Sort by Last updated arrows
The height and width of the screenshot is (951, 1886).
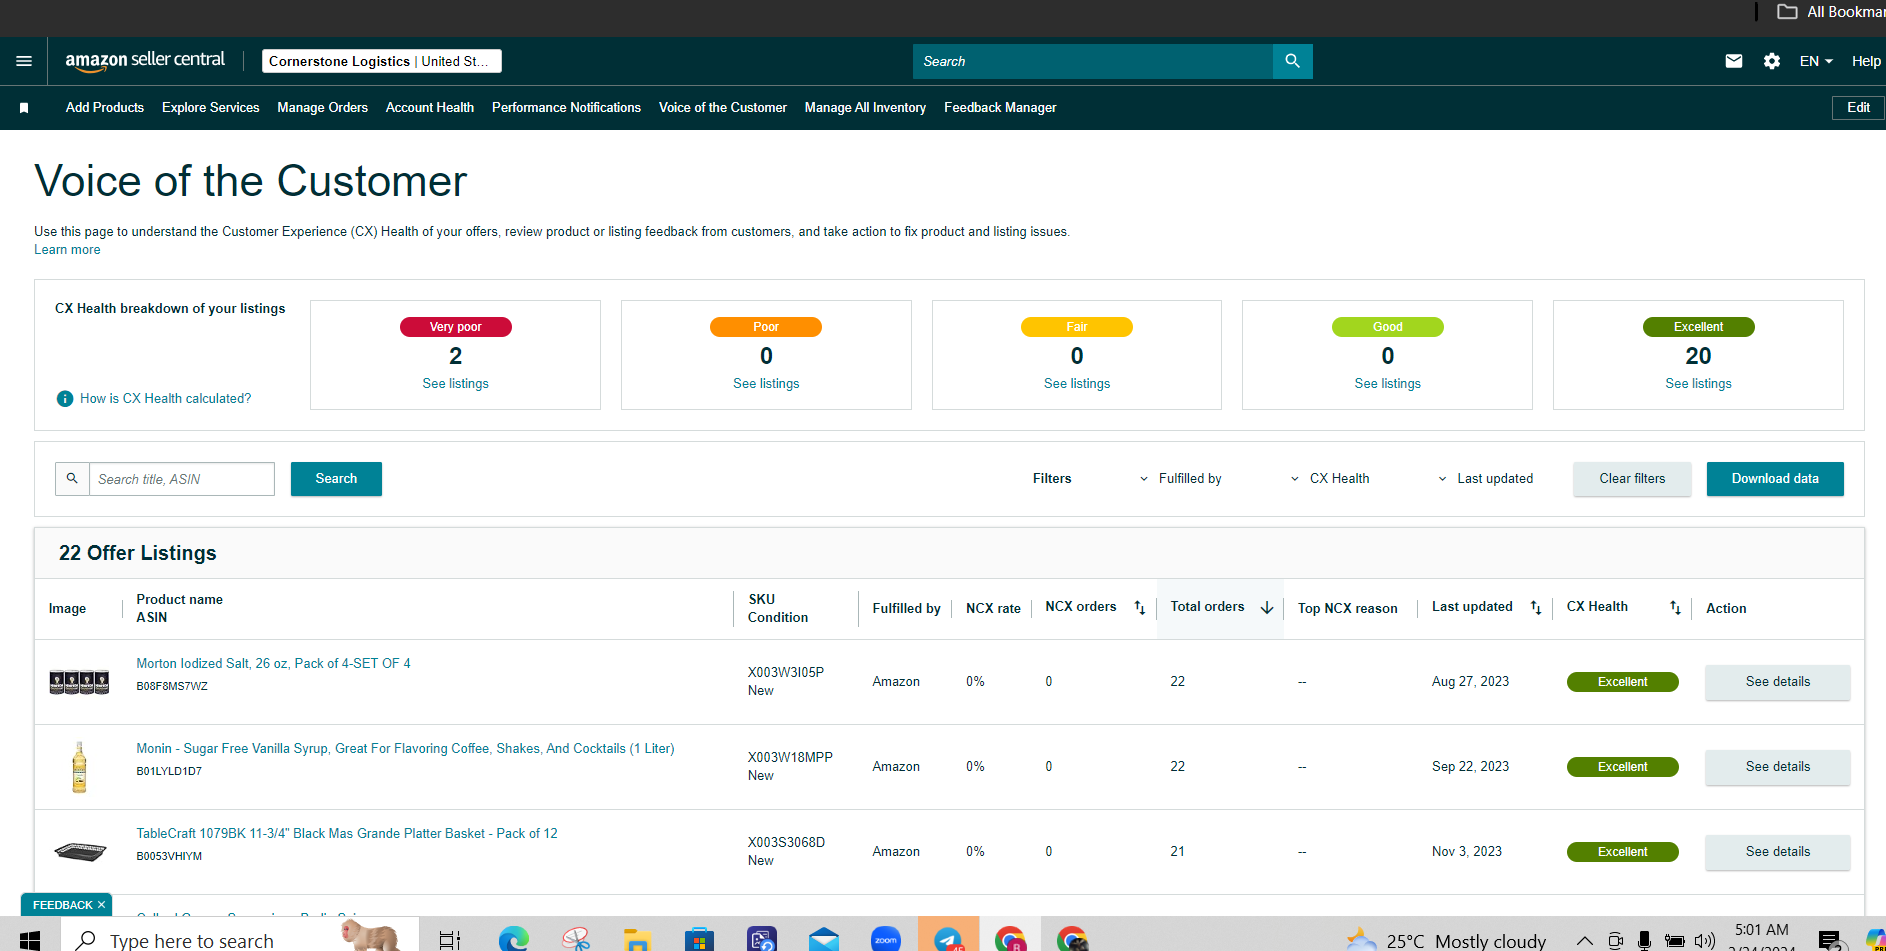(1536, 608)
